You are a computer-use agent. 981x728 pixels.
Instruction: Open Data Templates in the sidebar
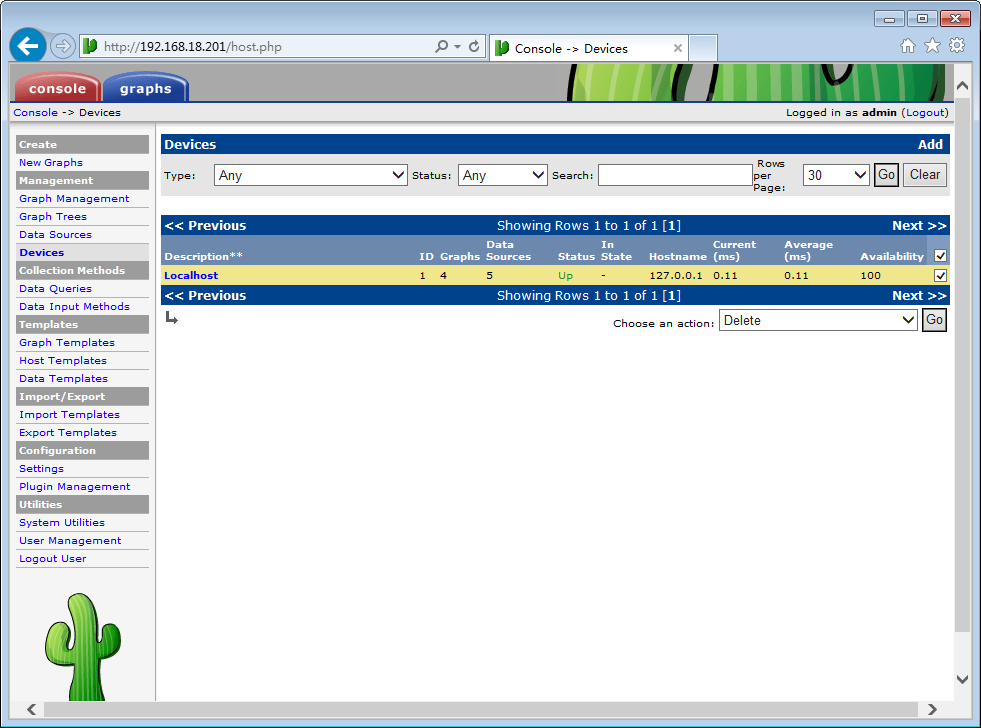63,379
